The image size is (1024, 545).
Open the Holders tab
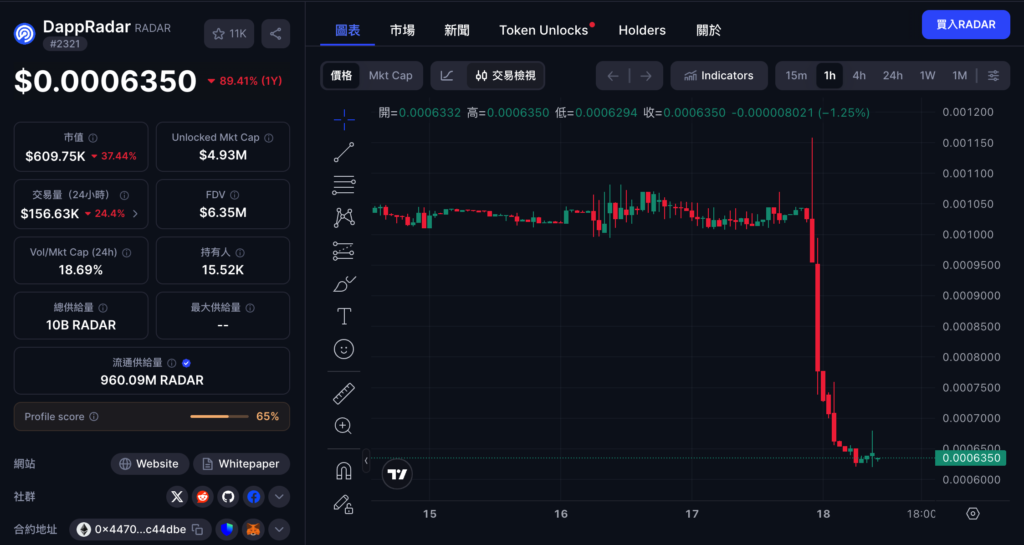pyautogui.click(x=642, y=30)
